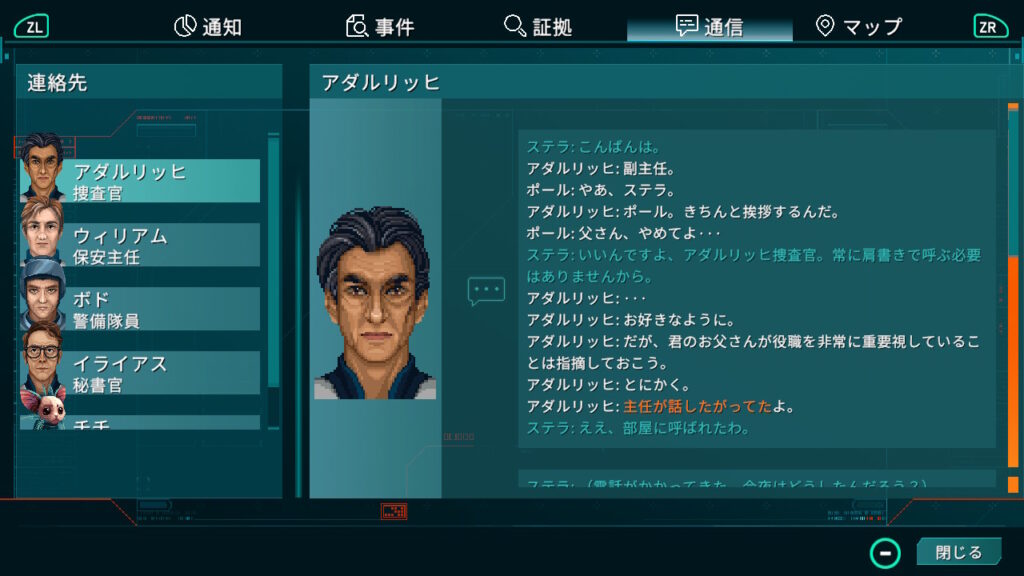The image size is (1024, 576).
Task: Click the minus circle button icon
Action: point(885,553)
